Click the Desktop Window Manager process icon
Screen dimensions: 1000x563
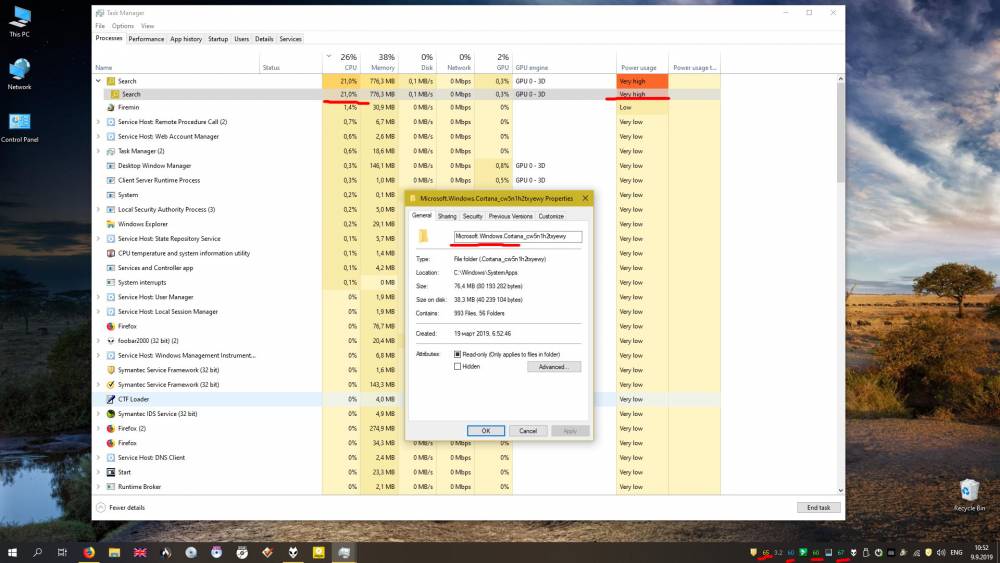[x=111, y=166]
